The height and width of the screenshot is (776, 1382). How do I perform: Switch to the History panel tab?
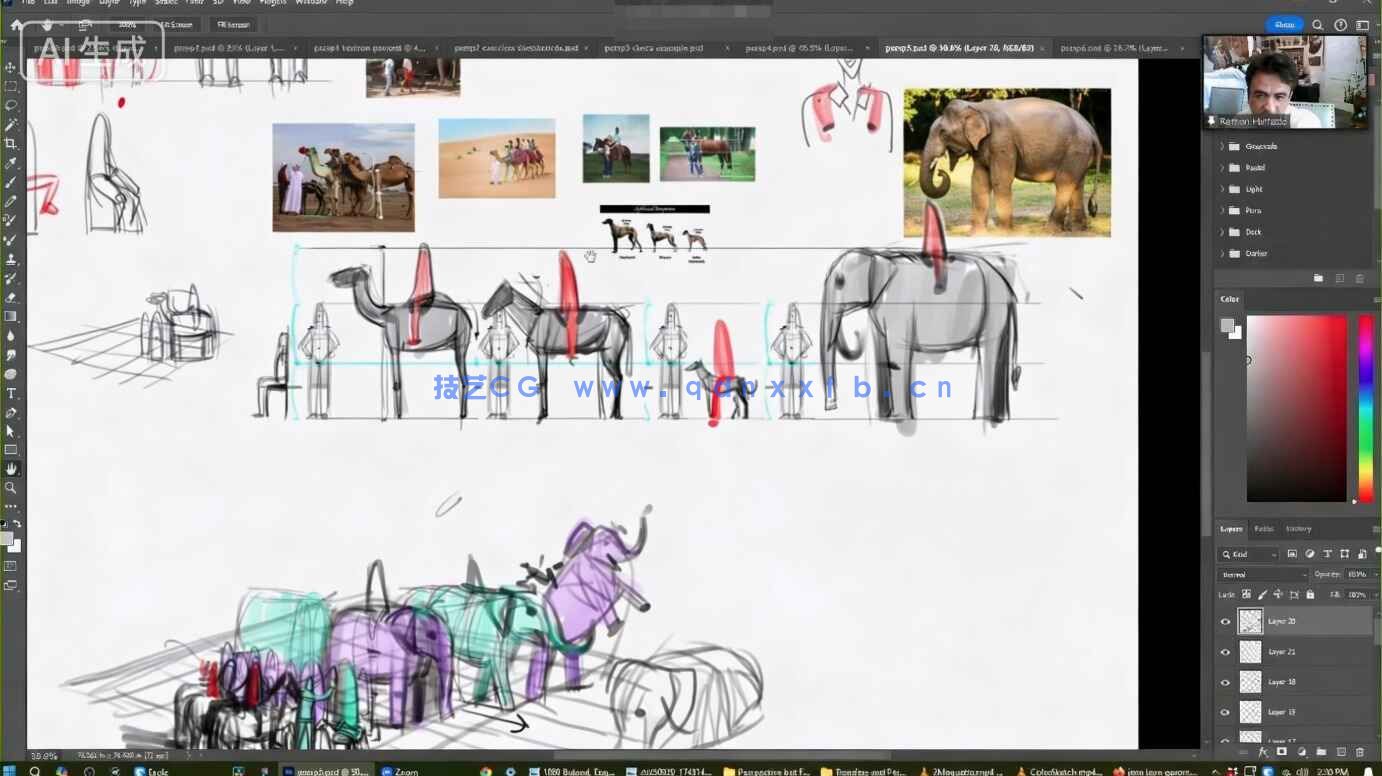(x=1298, y=529)
